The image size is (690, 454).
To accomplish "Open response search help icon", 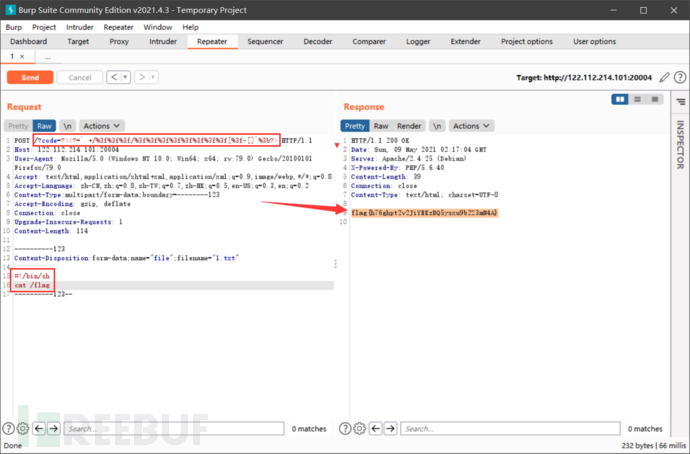I will pos(345,428).
